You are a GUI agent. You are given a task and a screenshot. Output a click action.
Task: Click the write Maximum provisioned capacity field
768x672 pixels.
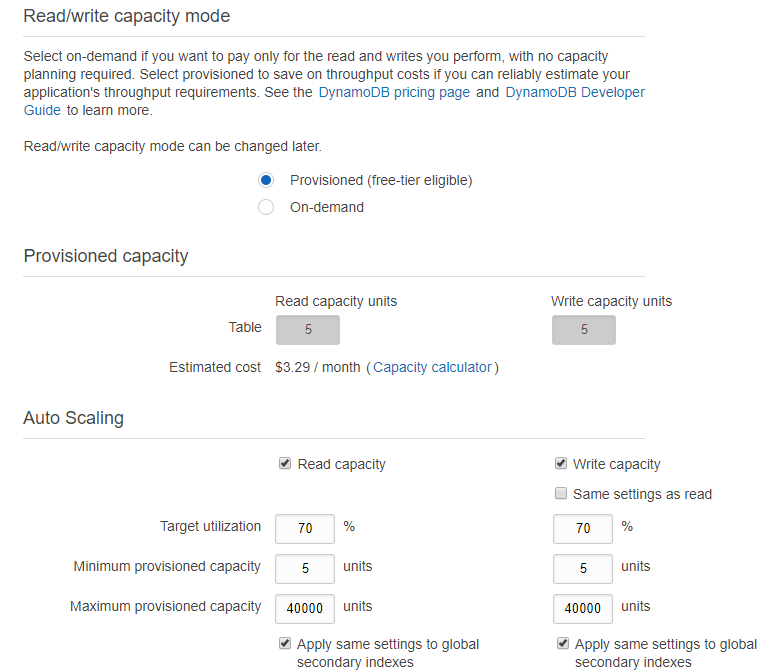click(x=583, y=608)
